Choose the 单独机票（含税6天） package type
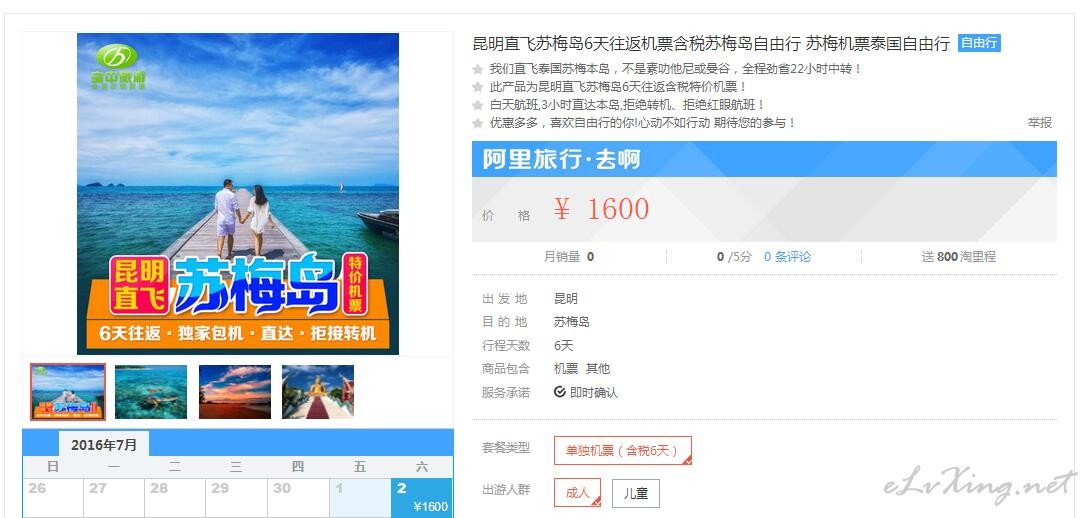The width and height of the screenshot is (1088, 518). coord(622,451)
